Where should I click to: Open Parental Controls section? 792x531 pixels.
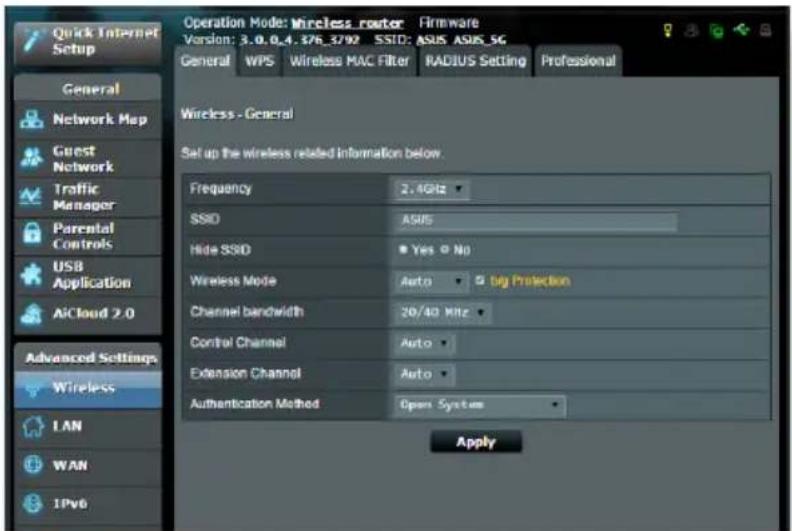[88, 235]
